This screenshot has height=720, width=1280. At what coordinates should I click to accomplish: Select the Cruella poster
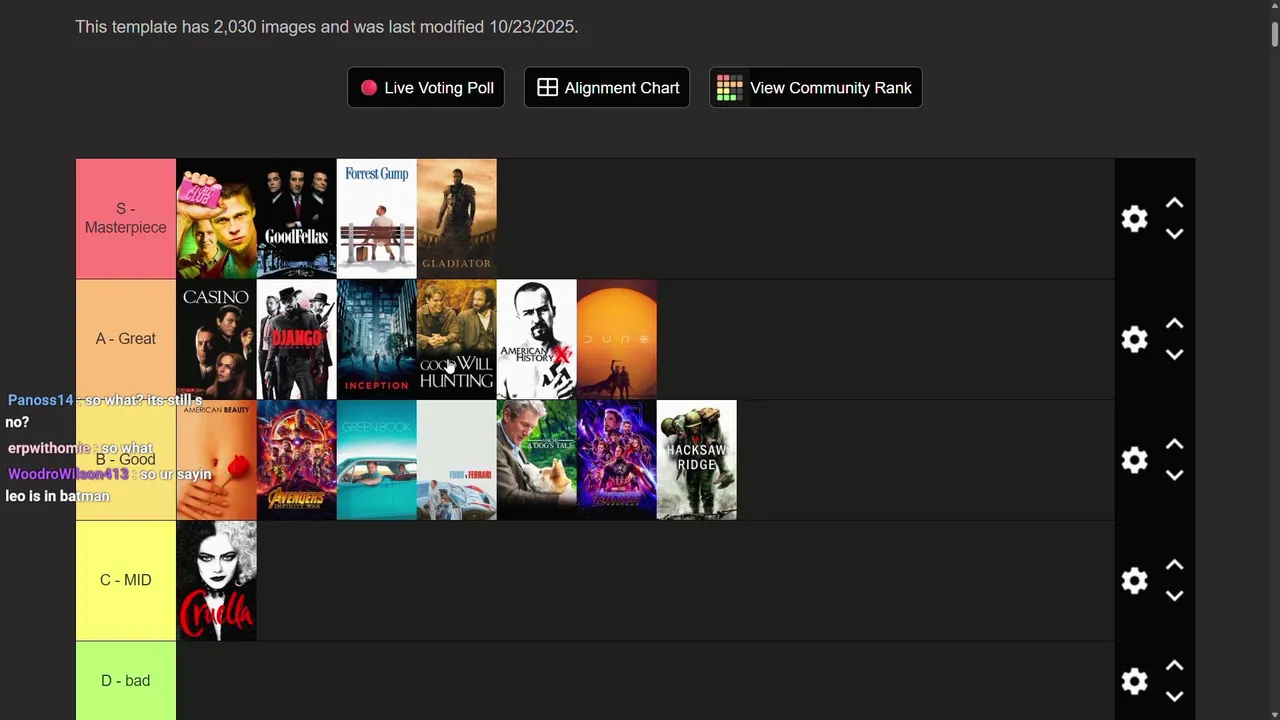[217, 581]
